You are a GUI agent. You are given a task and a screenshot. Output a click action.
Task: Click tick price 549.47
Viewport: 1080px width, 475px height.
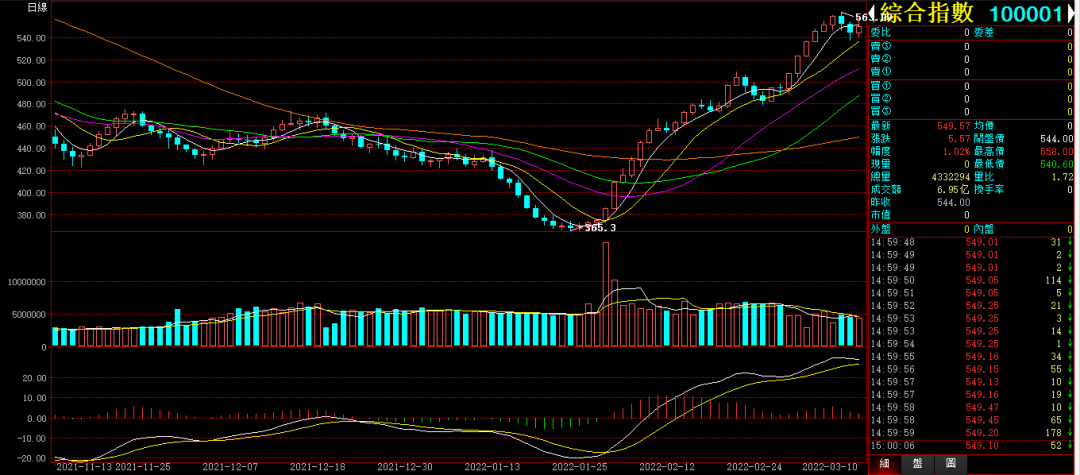980,406
